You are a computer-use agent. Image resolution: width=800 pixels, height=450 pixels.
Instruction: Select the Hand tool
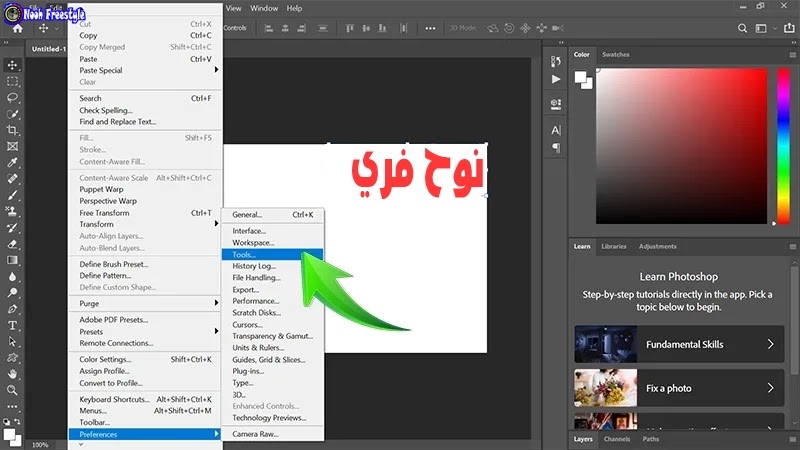pyautogui.click(x=12, y=374)
